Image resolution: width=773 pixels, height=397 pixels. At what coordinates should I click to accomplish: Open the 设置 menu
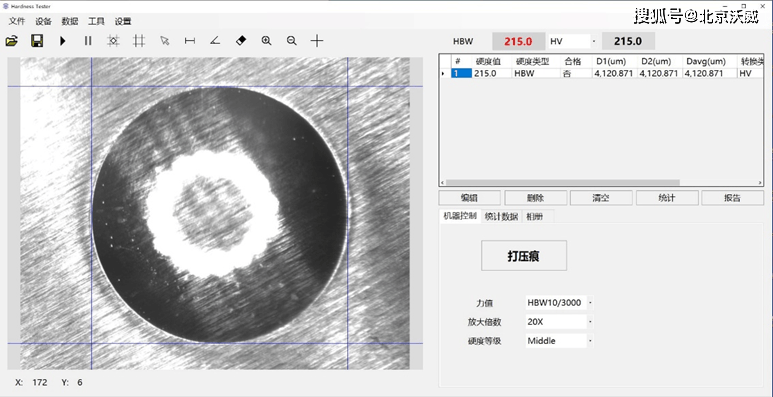coord(123,21)
